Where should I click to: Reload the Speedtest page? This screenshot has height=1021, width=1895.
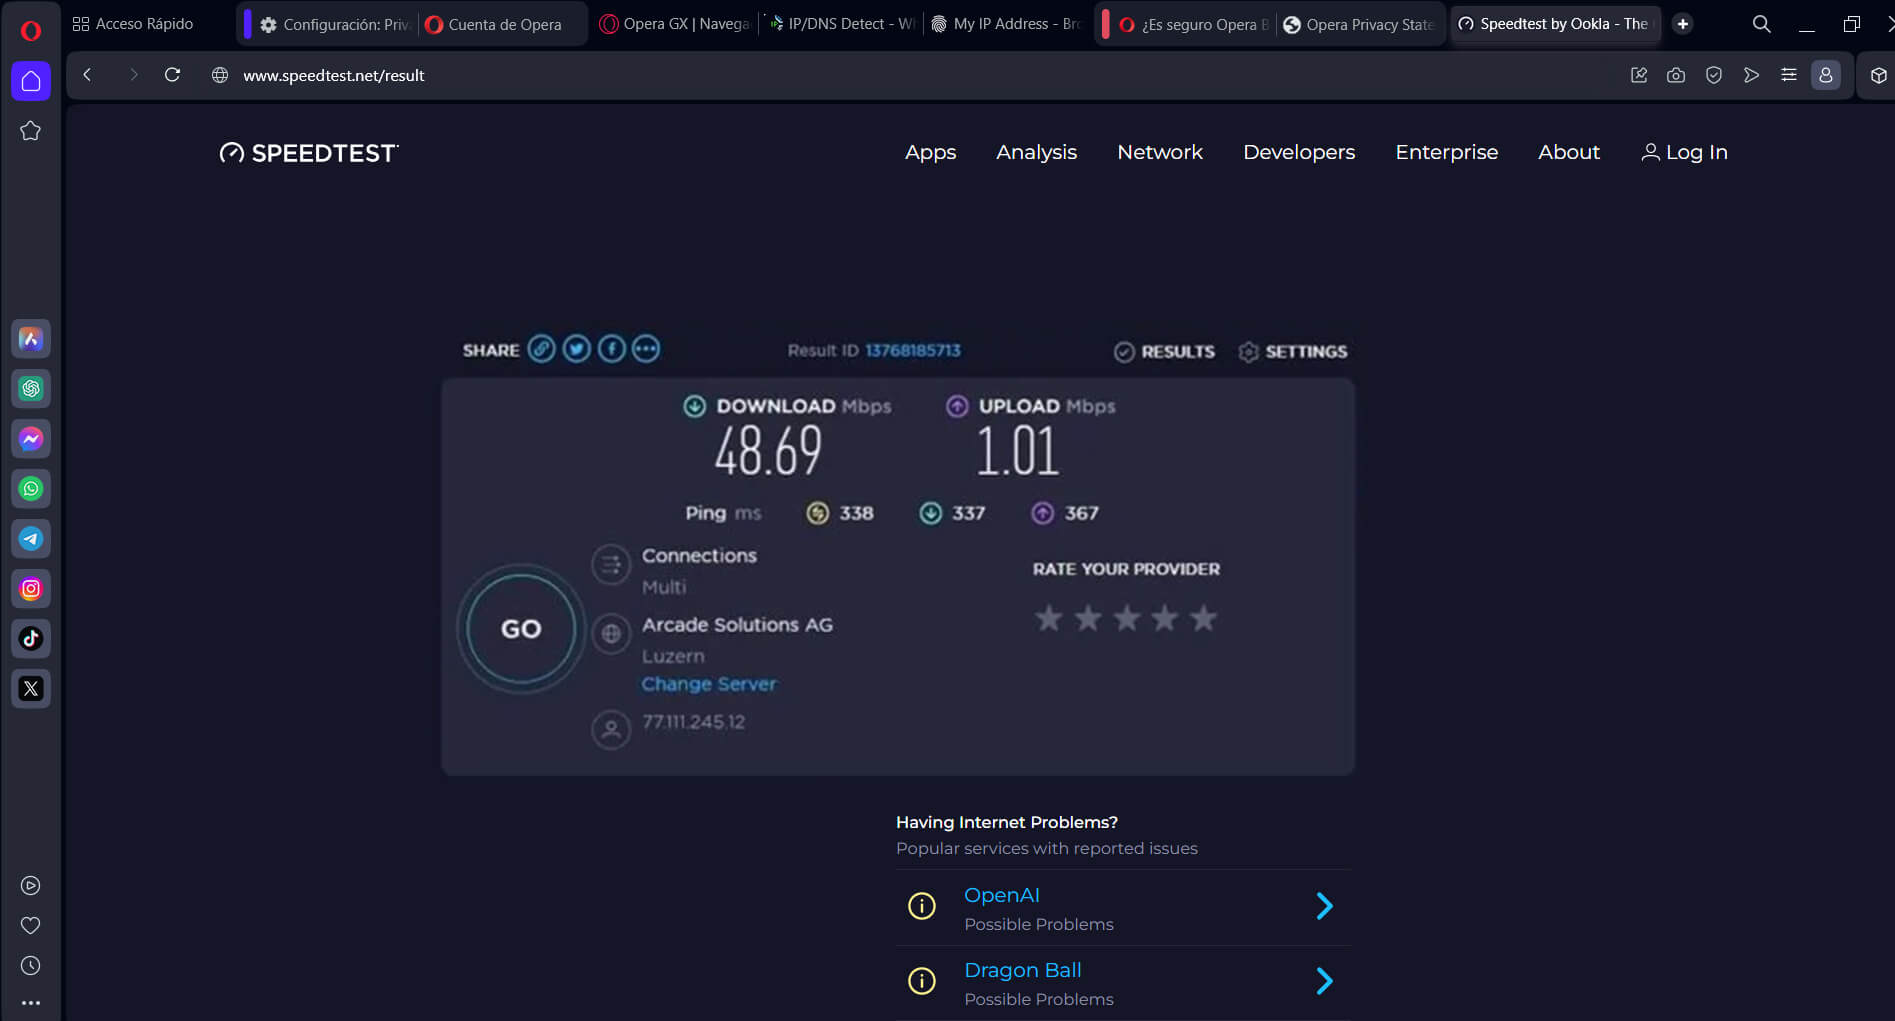[x=172, y=75]
